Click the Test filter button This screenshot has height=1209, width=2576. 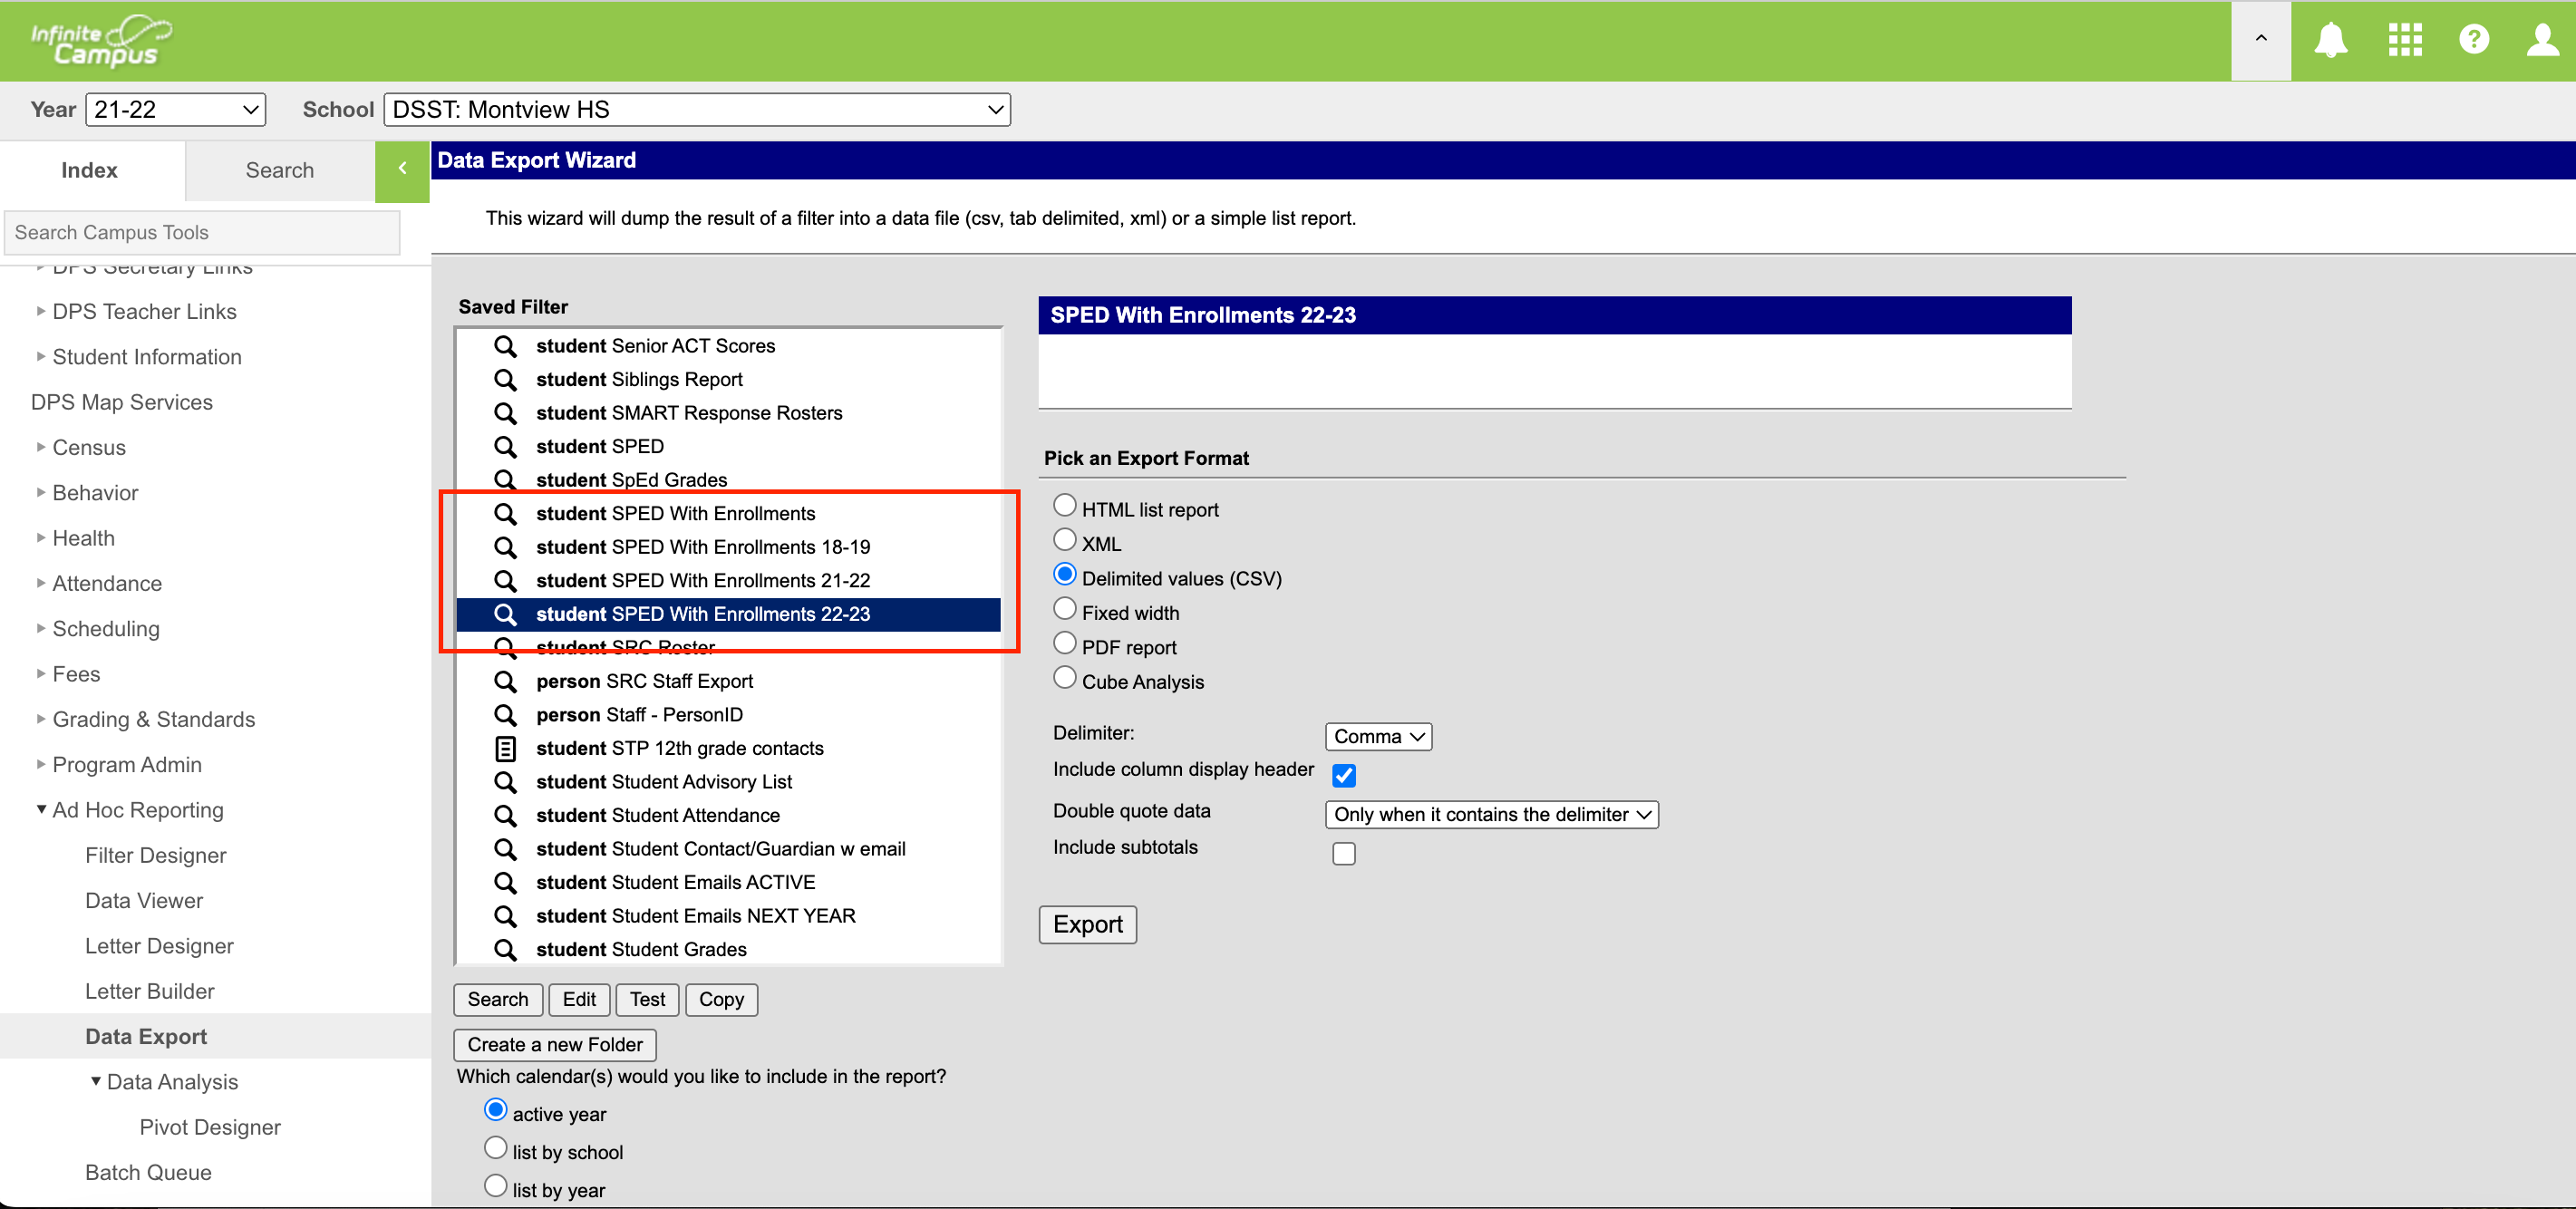[x=647, y=1000]
